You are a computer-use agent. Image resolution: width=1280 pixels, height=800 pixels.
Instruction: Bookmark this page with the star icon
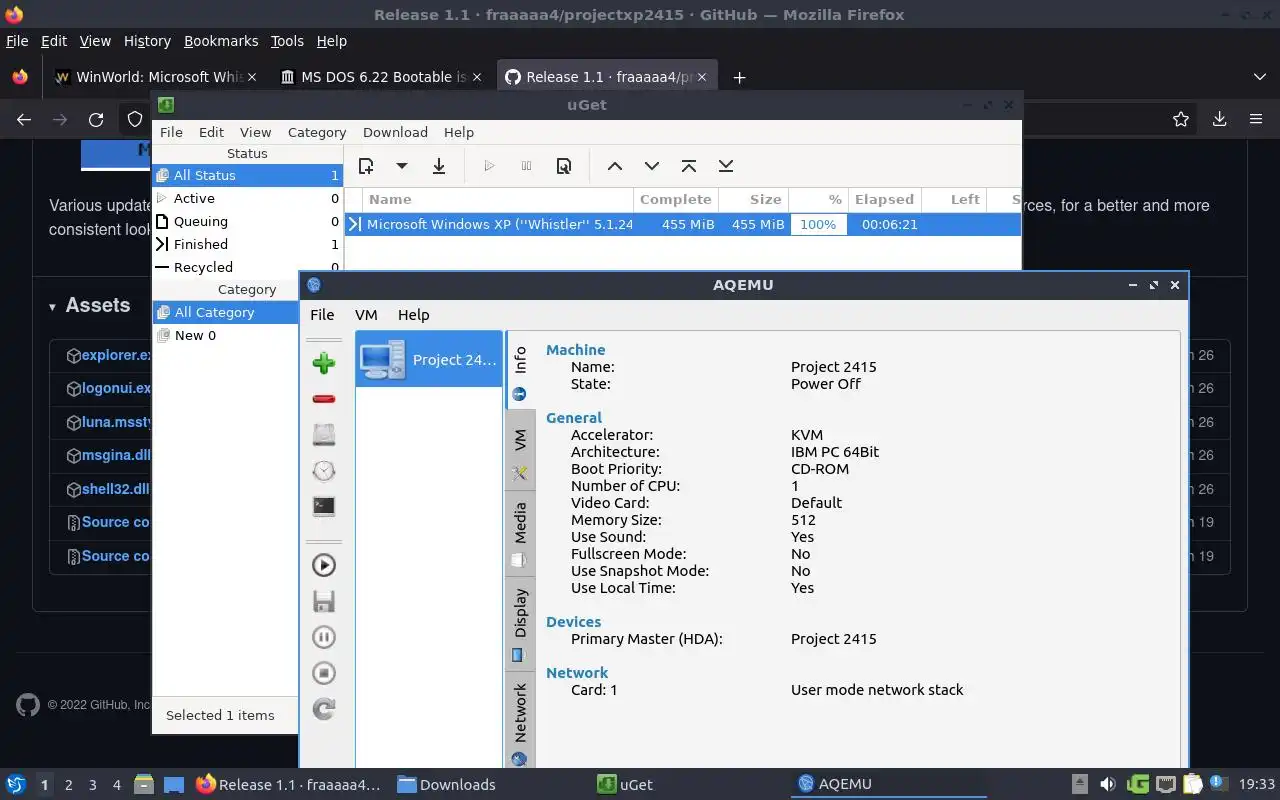point(1181,119)
